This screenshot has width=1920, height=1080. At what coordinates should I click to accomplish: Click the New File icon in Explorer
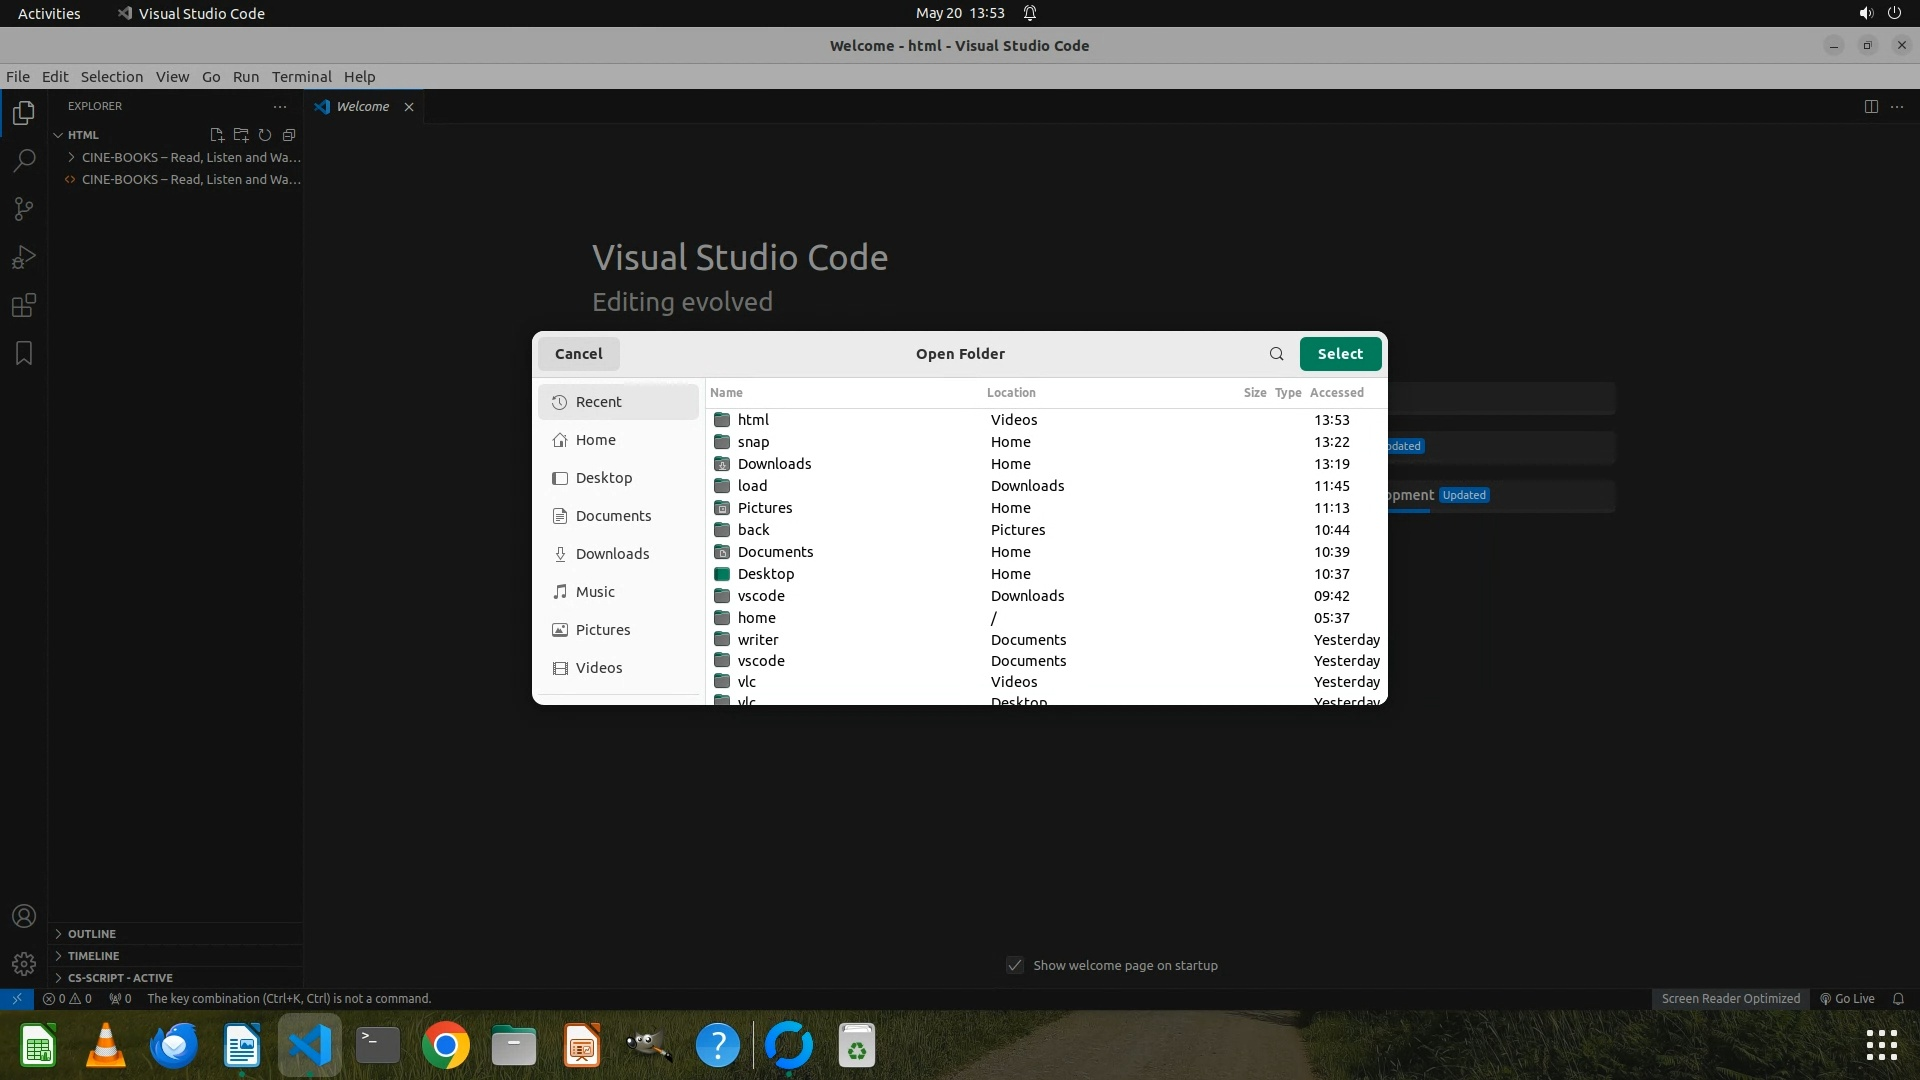point(216,135)
